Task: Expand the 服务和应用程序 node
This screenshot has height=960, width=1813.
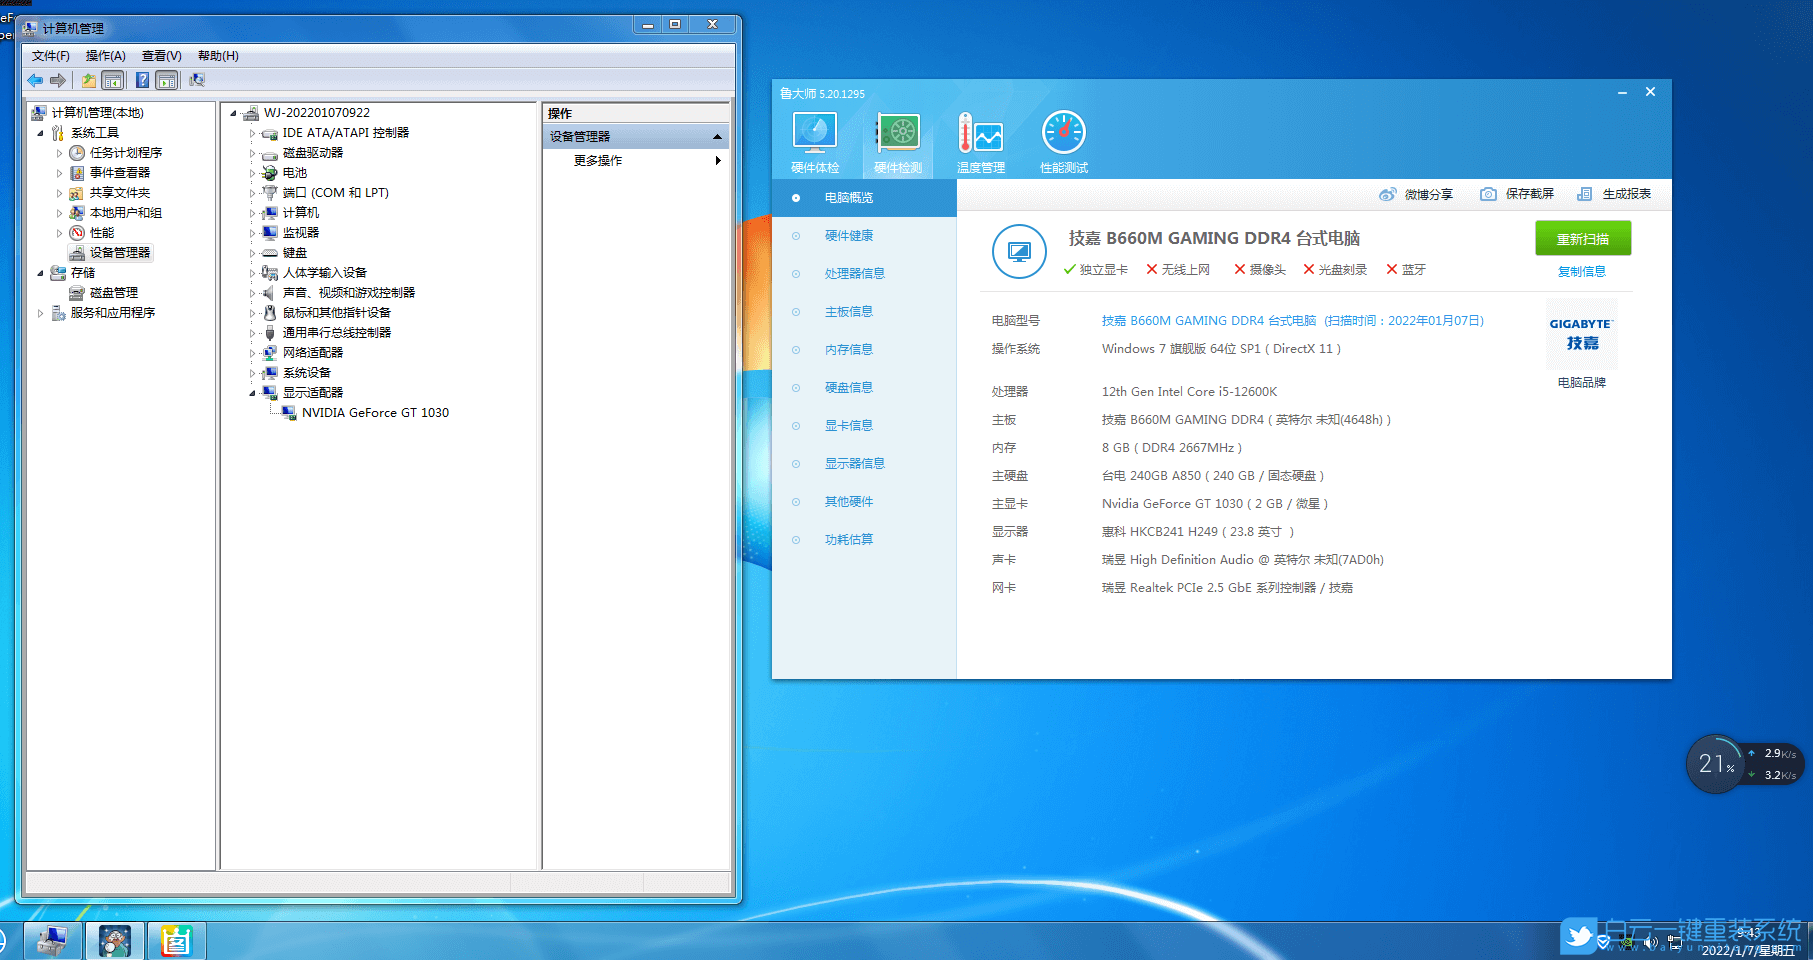Action: [42, 312]
